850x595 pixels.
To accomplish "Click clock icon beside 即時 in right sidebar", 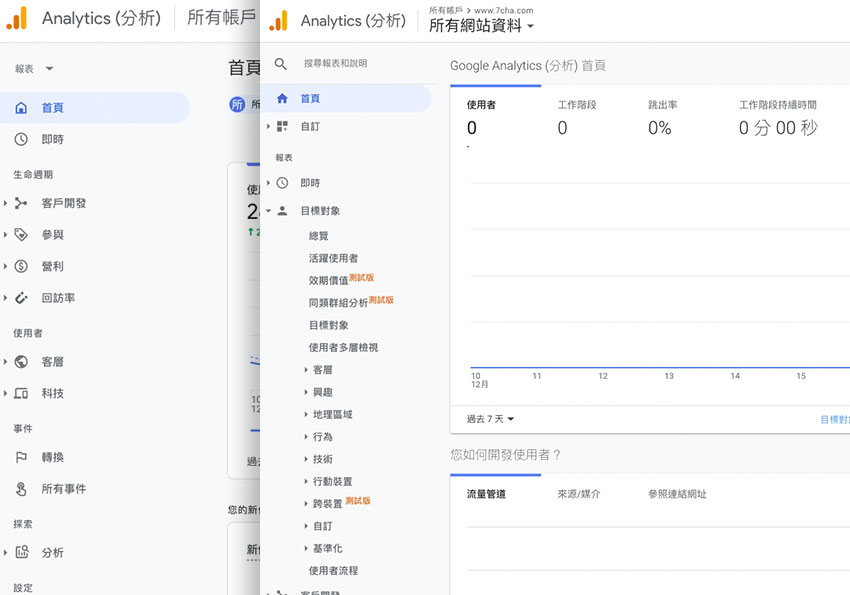I will point(282,183).
